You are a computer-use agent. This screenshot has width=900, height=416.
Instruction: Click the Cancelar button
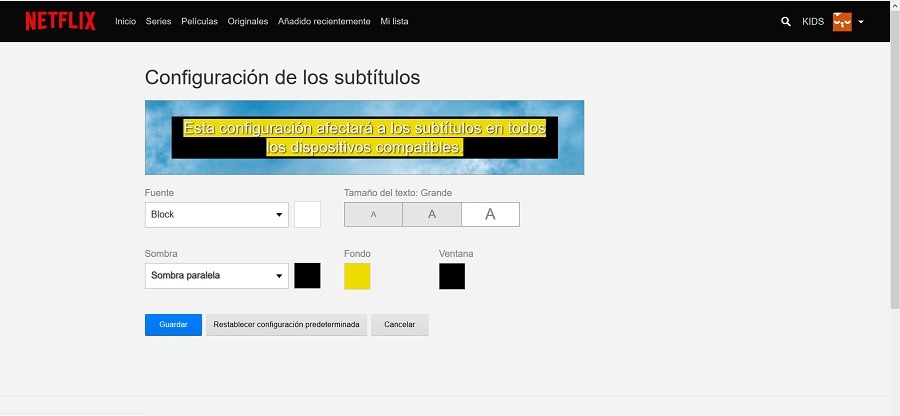pyautogui.click(x=399, y=325)
